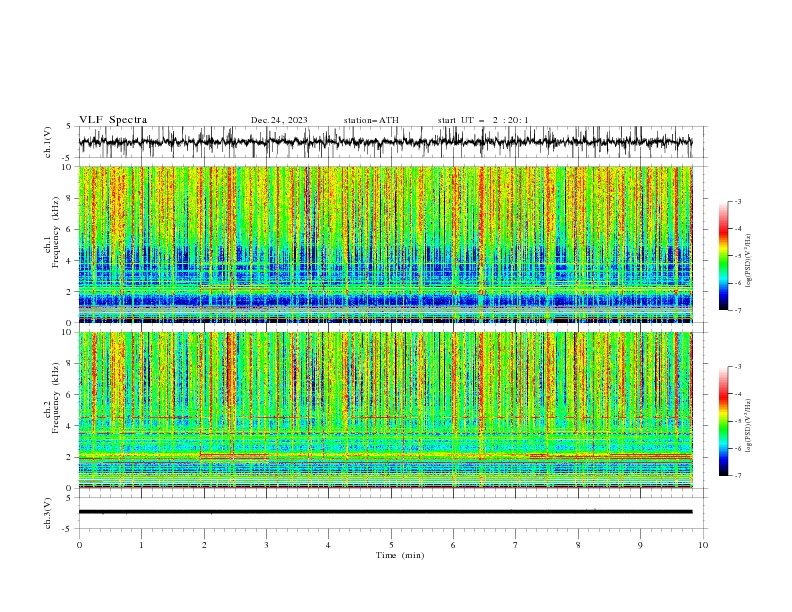Click the "5" tick on ch.1(V) axis
This screenshot has width=792, height=612.
click(x=70, y=126)
